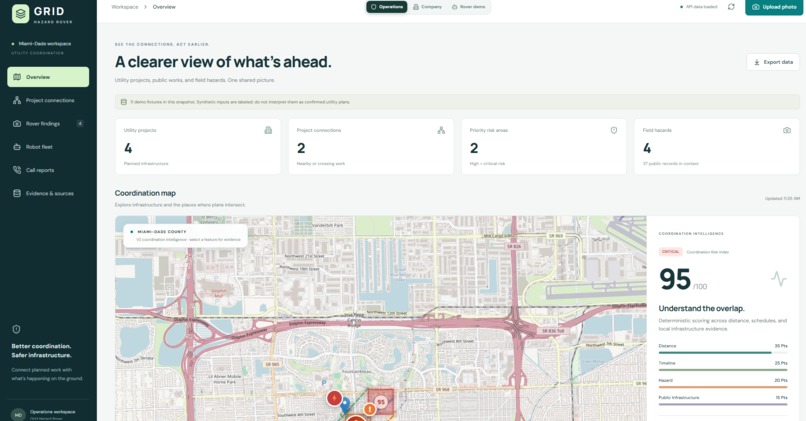This screenshot has height=421, width=806.
Task: Click the camera icon on Field hazards card
Action: point(786,131)
